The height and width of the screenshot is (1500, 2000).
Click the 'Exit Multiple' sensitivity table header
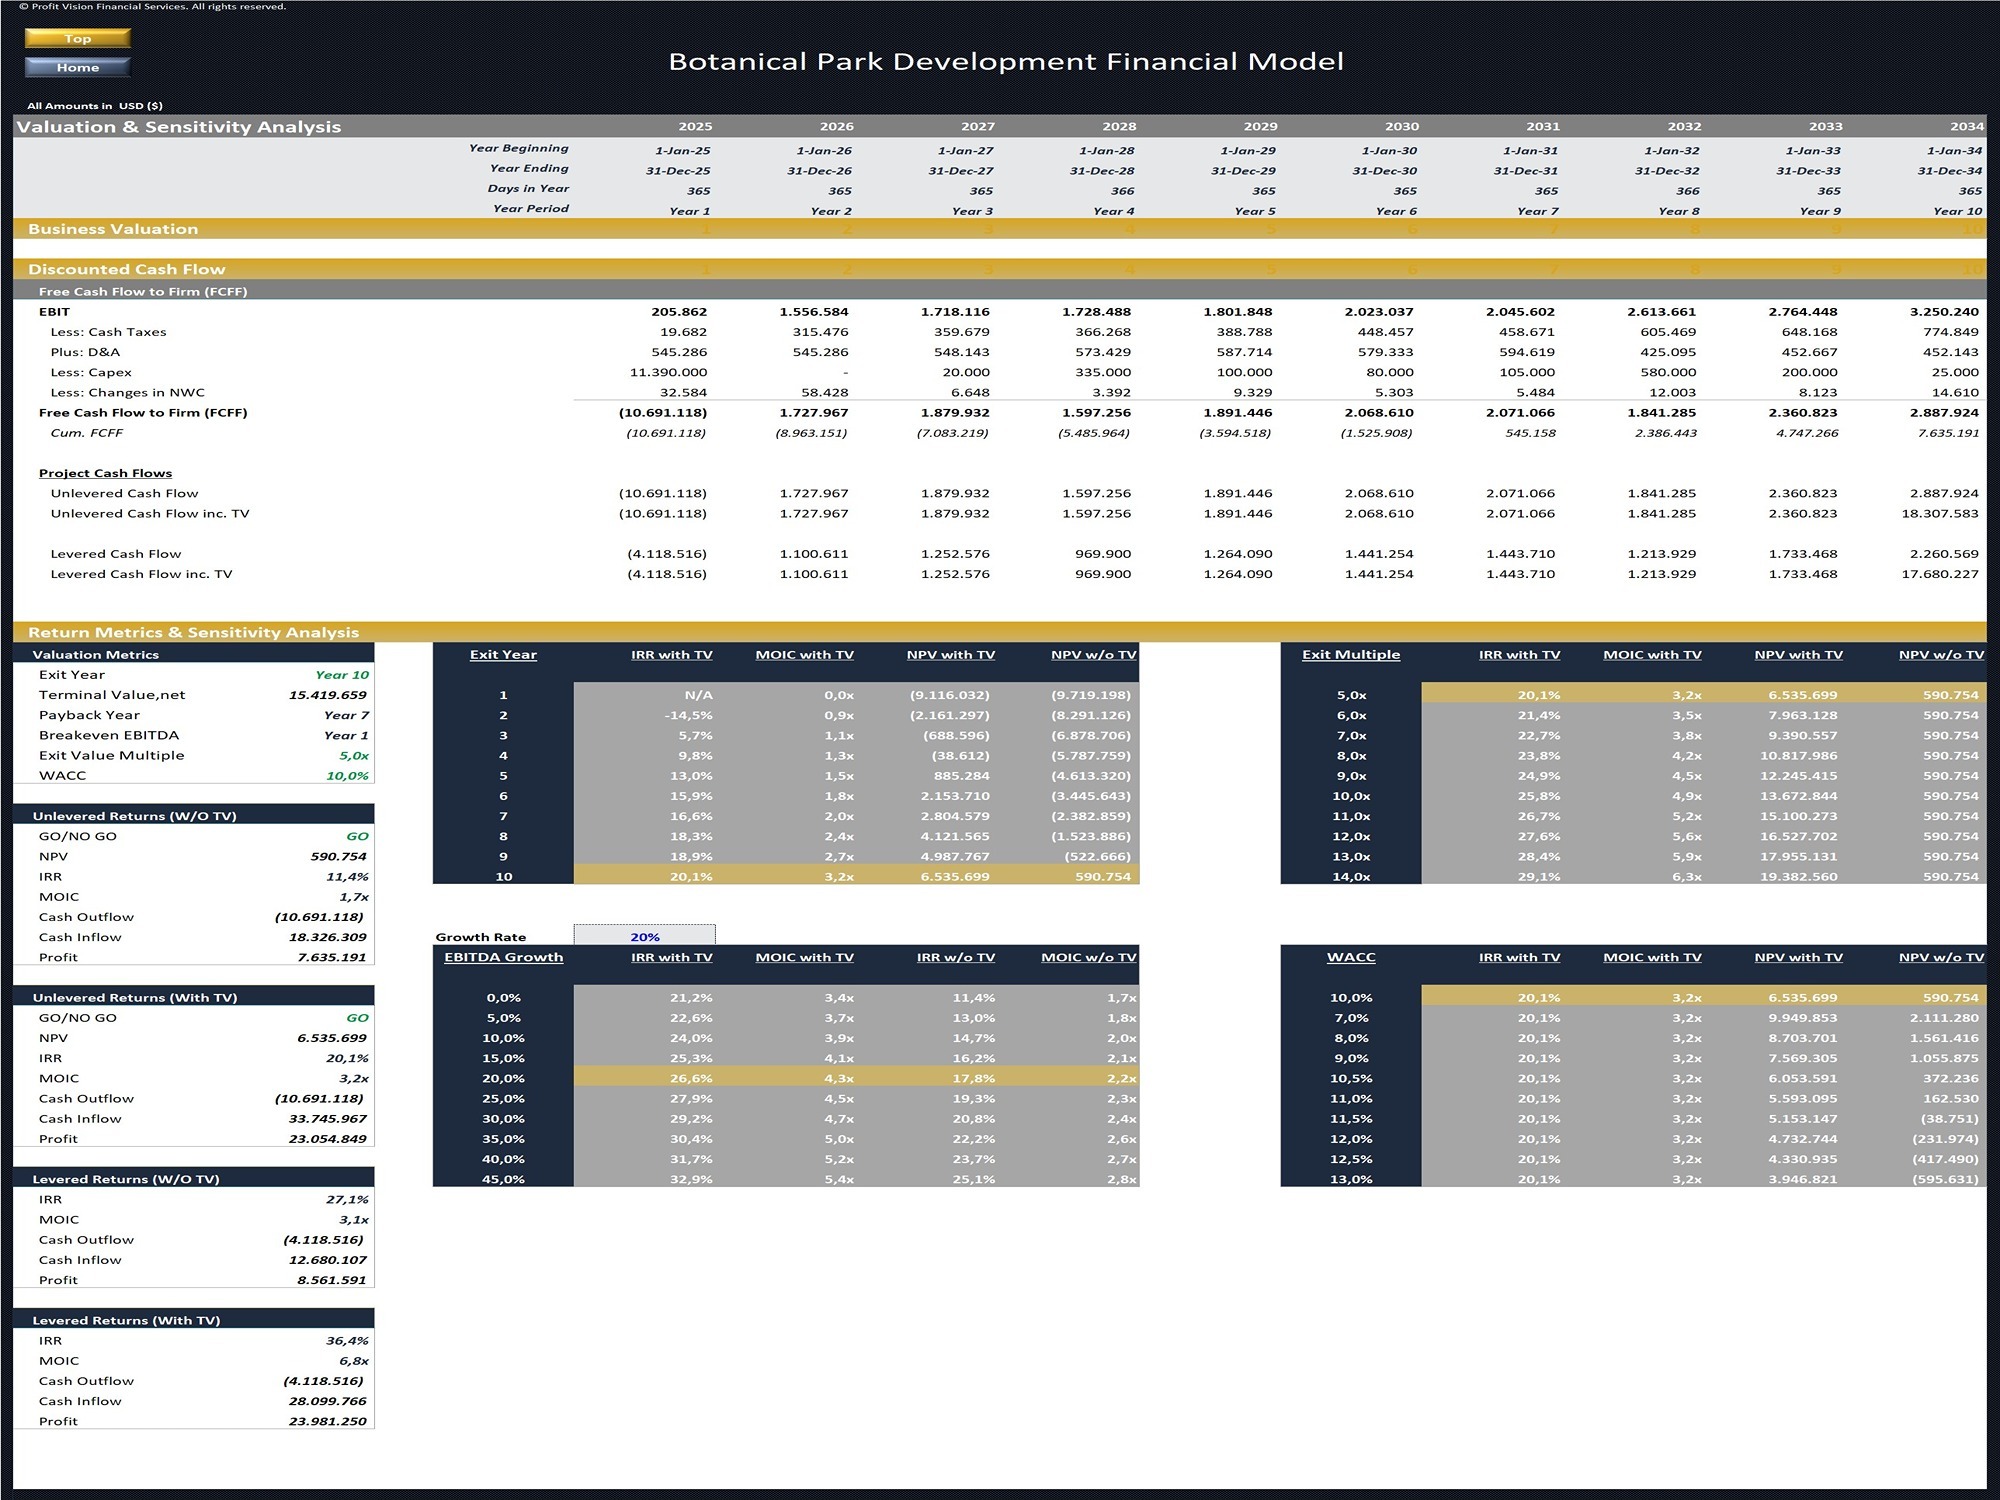coord(1351,654)
